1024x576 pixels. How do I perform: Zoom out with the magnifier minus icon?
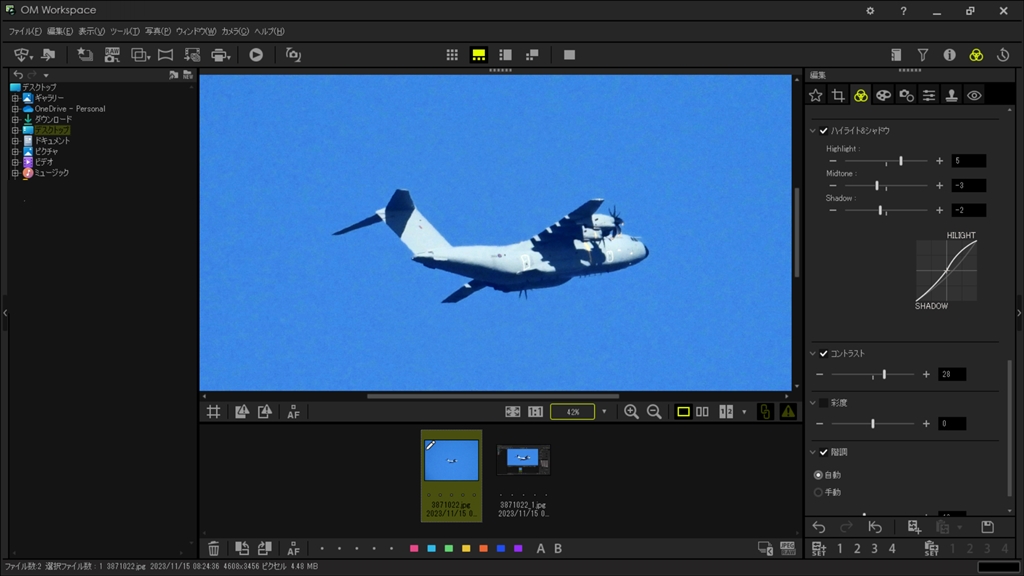click(x=654, y=411)
